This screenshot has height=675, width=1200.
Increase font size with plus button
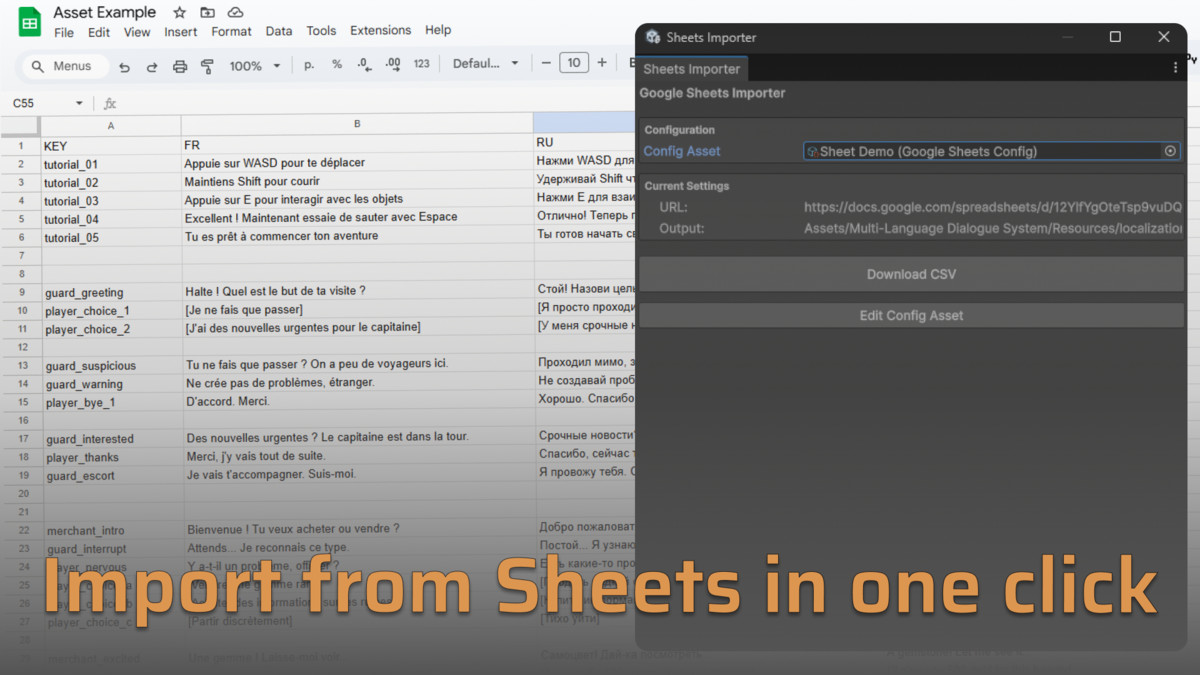pyautogui.click(x=602, y=63)
